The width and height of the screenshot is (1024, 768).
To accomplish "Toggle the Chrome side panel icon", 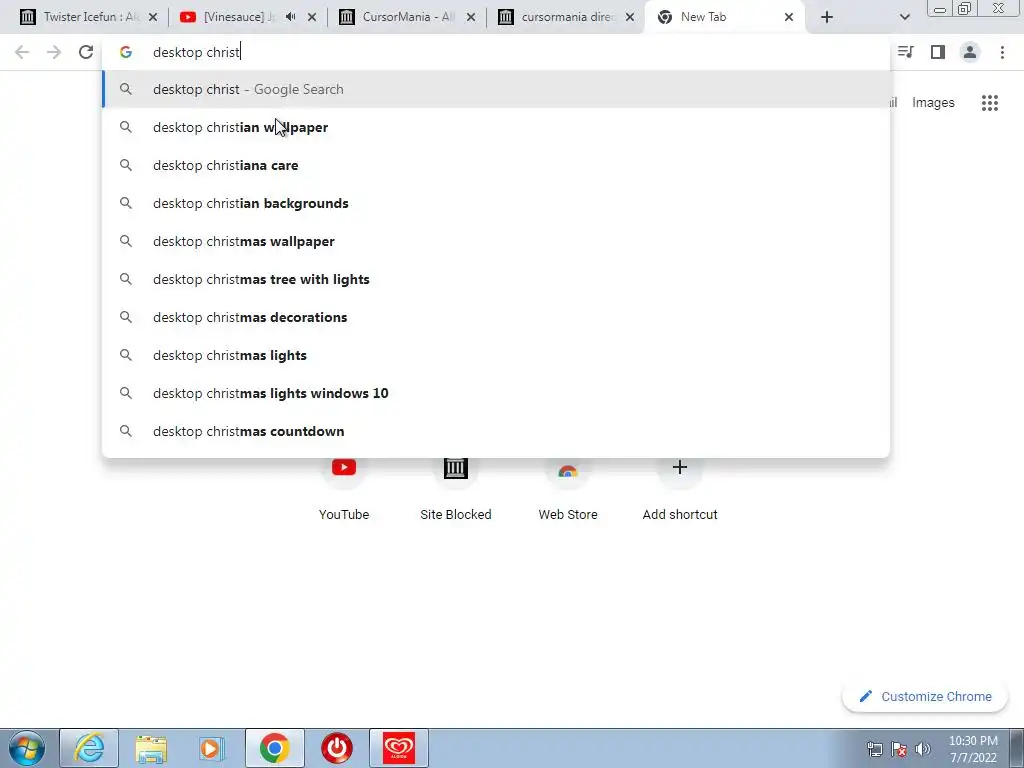I will 938,52.
